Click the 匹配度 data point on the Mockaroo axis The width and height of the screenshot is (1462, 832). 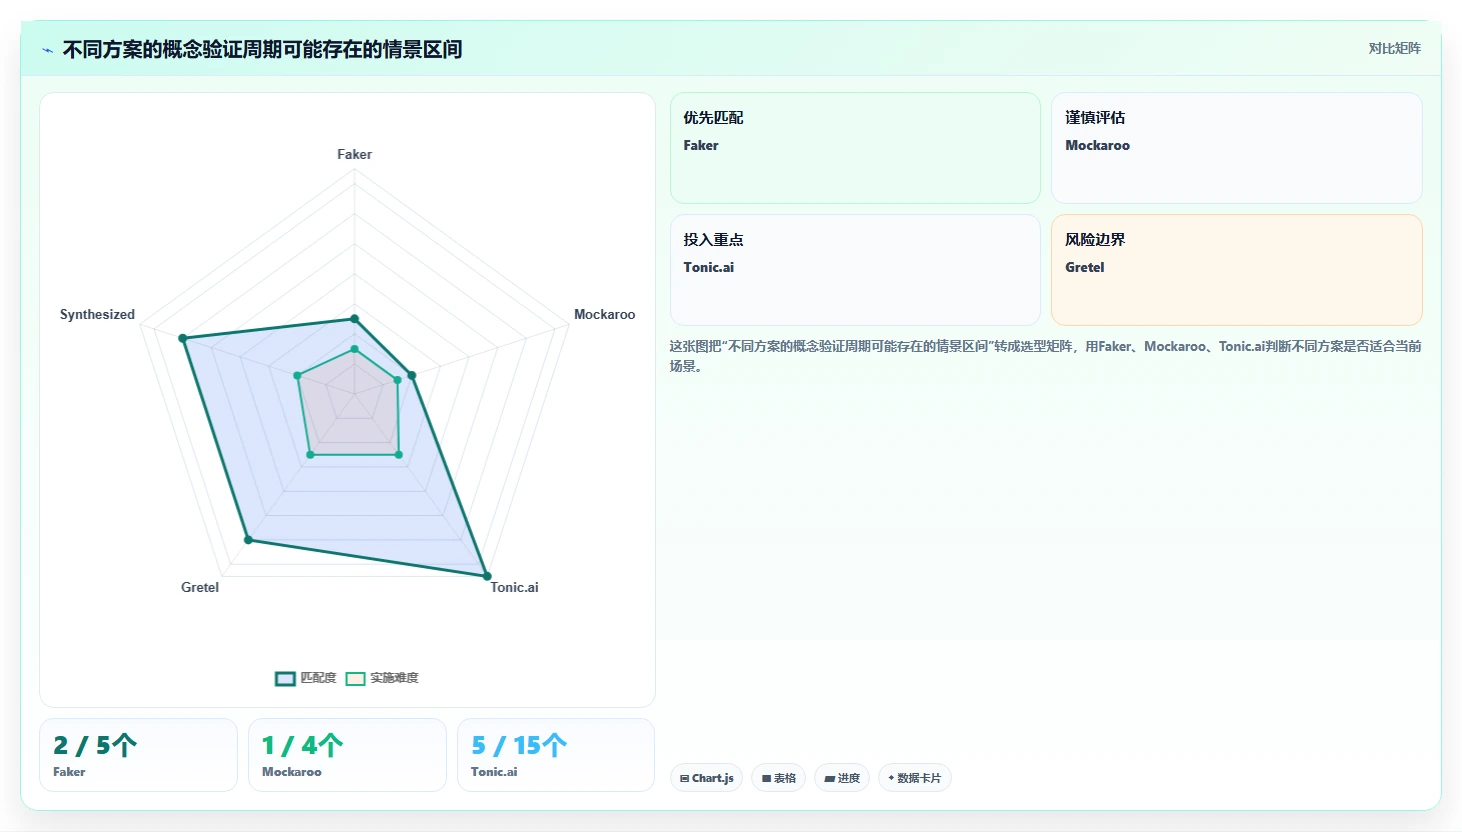point(411,375)
